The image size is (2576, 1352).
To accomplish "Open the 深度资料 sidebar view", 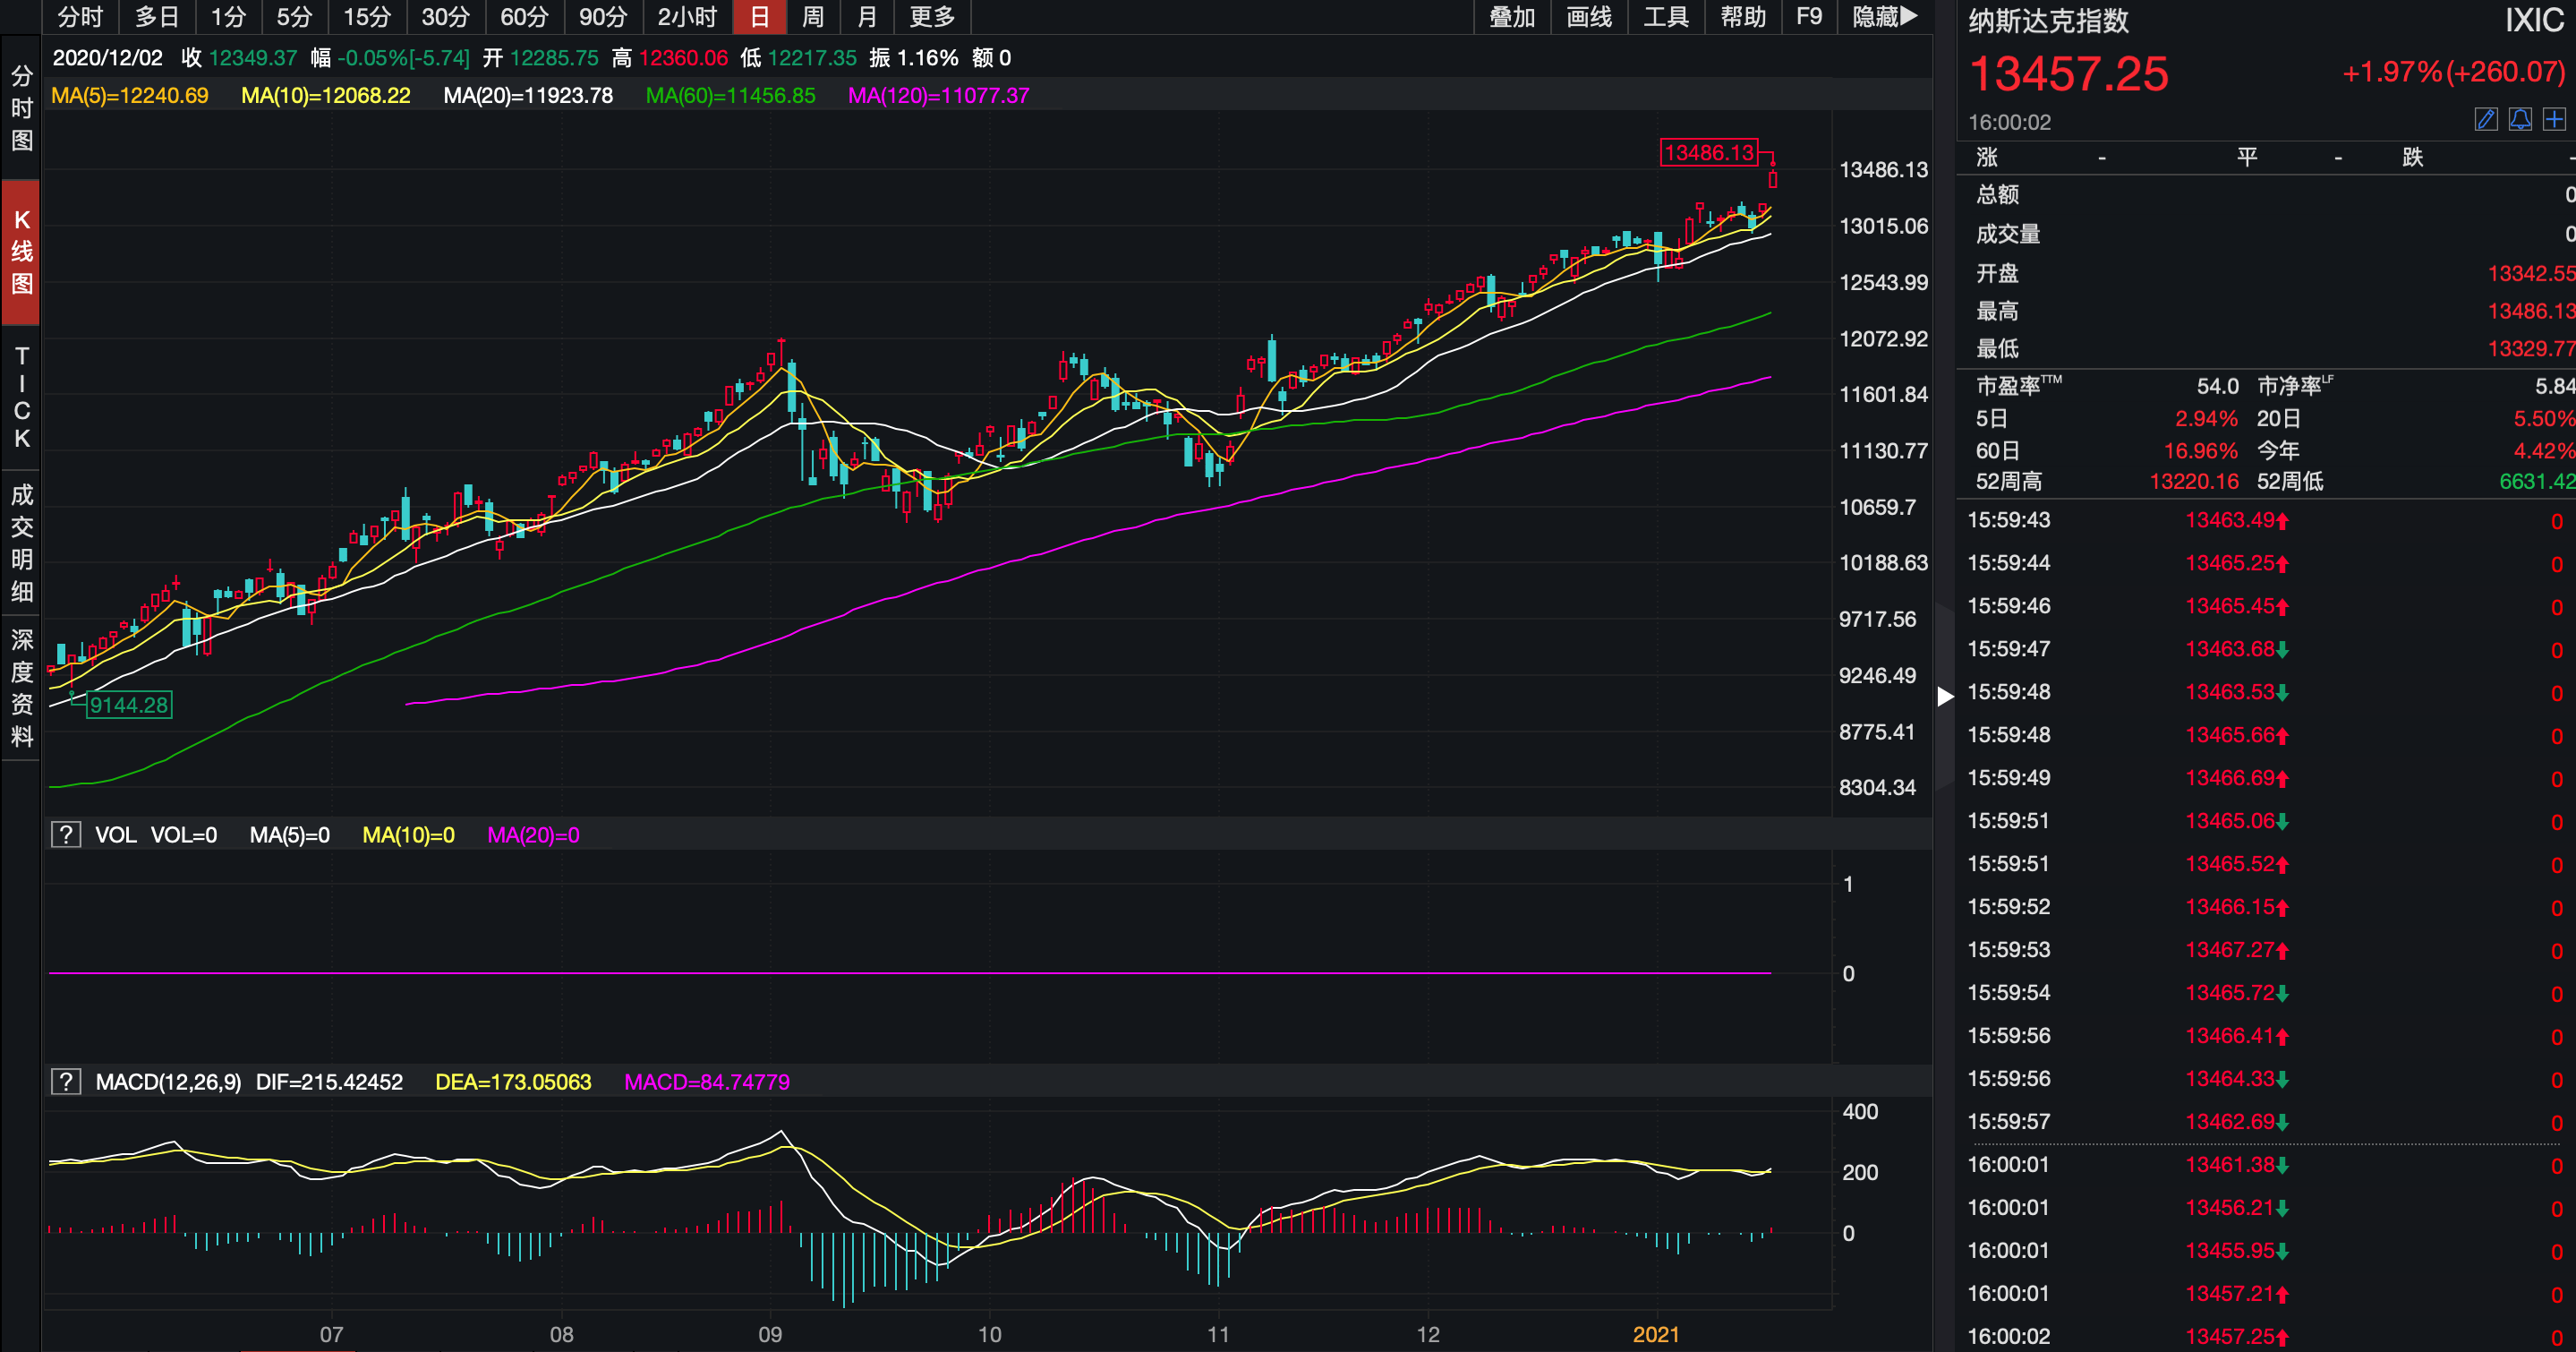I will click(21, 688).
